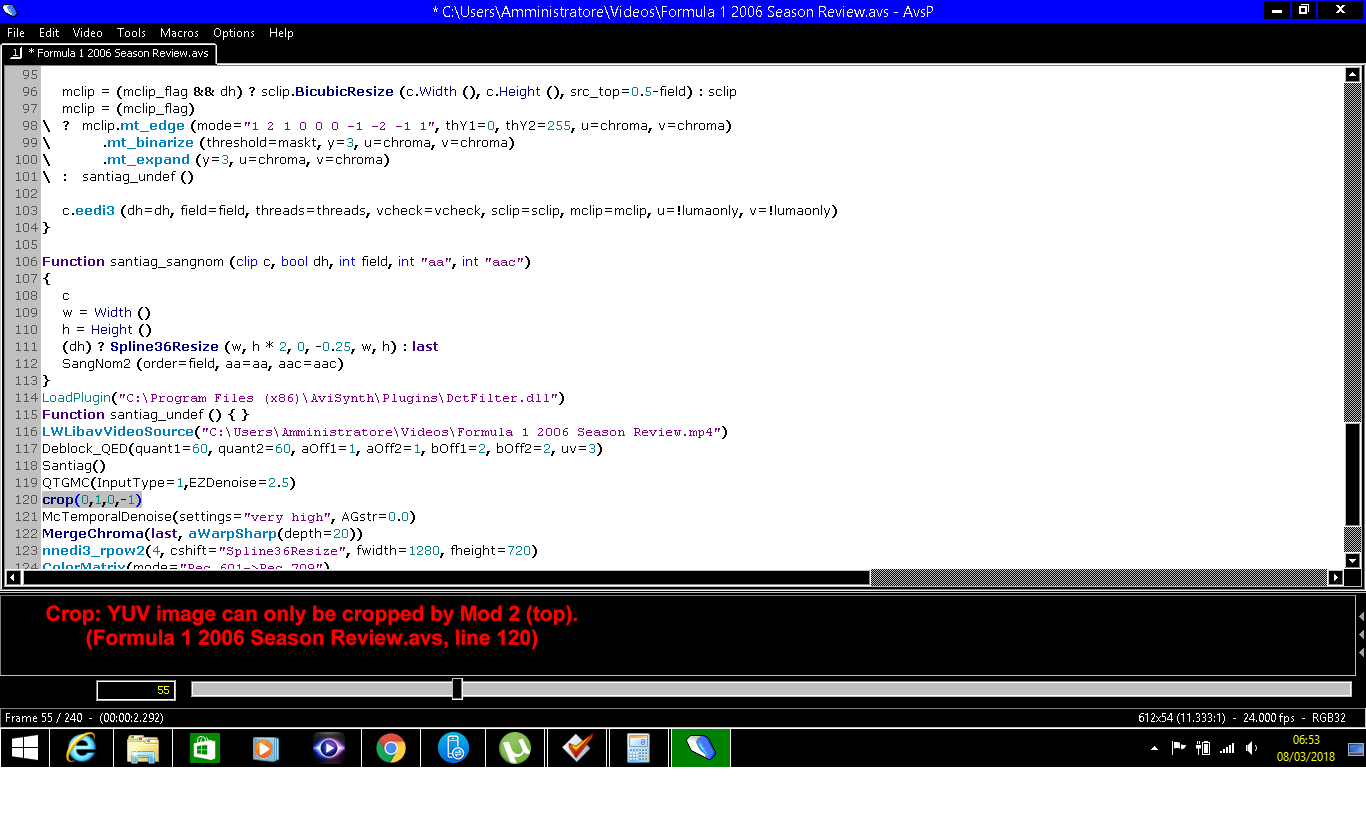This screenshot has height=820, width=1366.
Task: Click the horizontal scrollbar thumb below the script
Action: [446, 578]
